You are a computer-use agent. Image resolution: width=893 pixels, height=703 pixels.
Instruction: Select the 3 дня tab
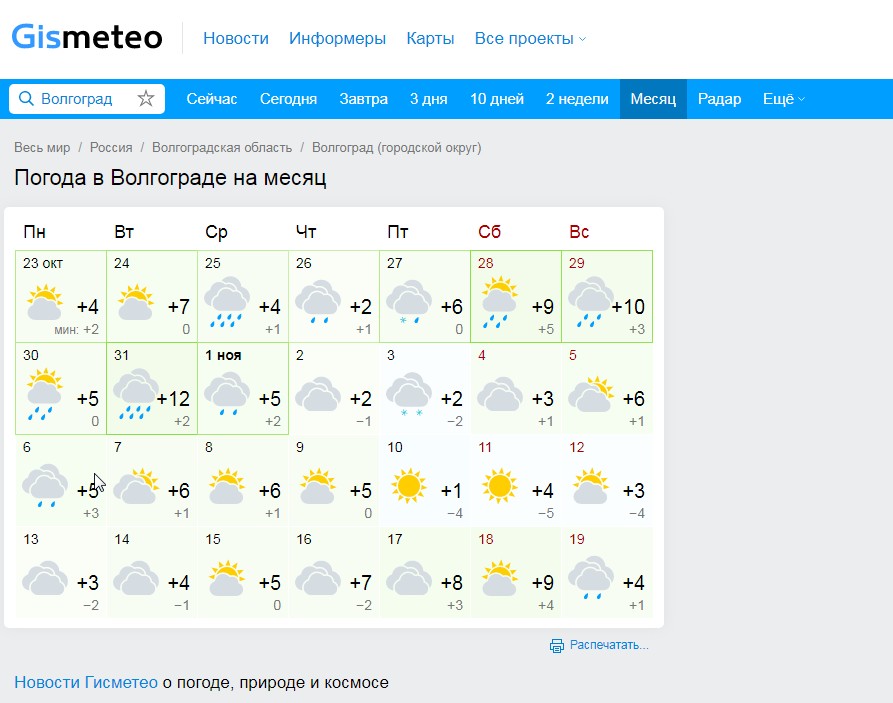tap(428, 99)
